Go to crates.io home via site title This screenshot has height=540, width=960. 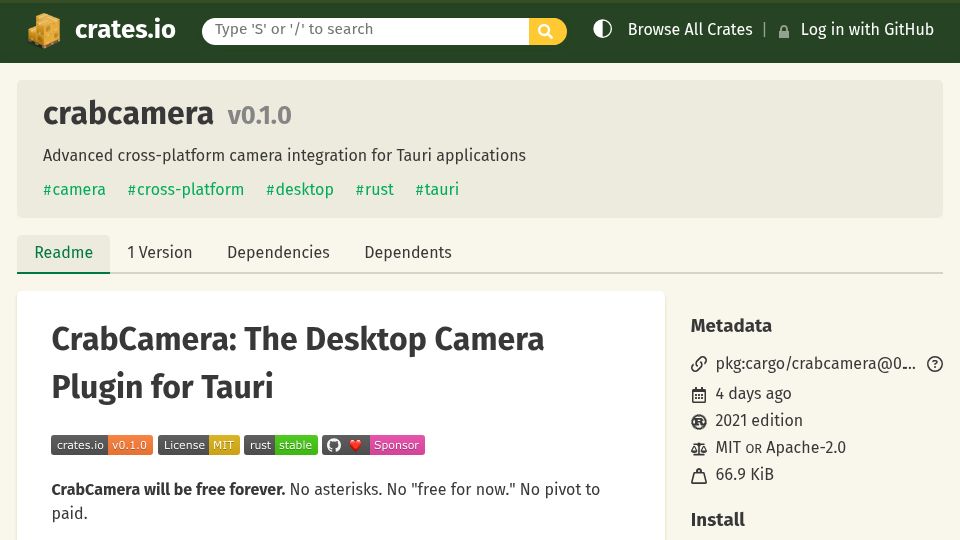(x=125, y=29)
